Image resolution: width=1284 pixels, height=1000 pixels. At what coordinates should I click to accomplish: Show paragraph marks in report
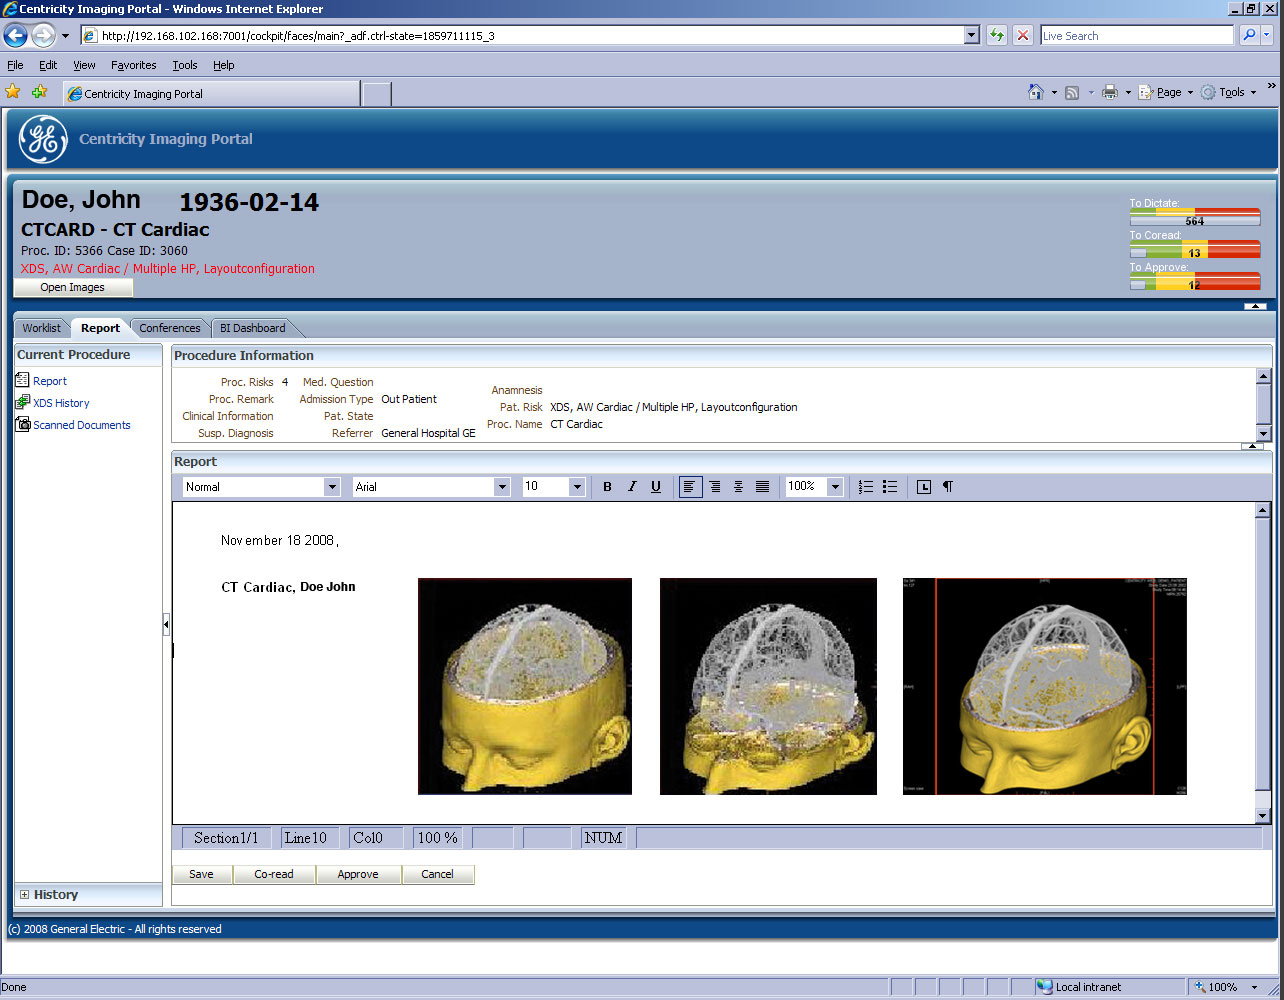948,487
